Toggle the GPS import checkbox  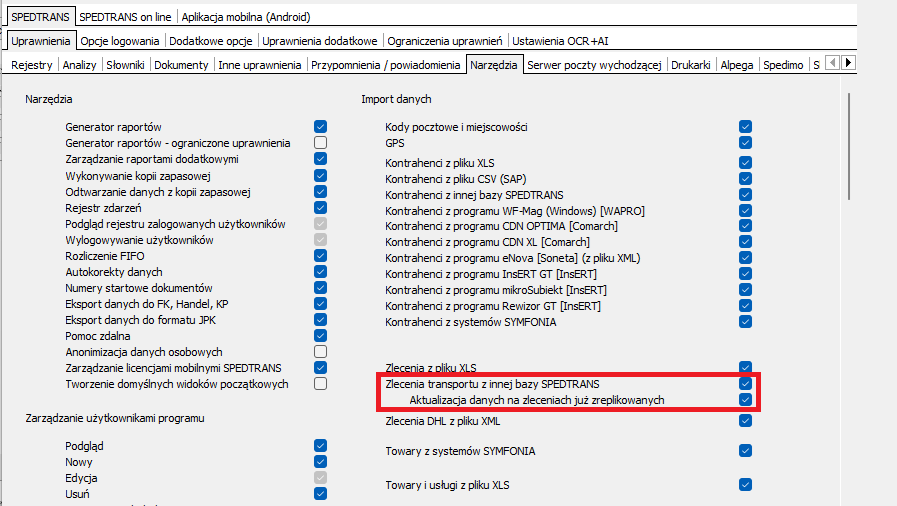click(x=746, y=143)
